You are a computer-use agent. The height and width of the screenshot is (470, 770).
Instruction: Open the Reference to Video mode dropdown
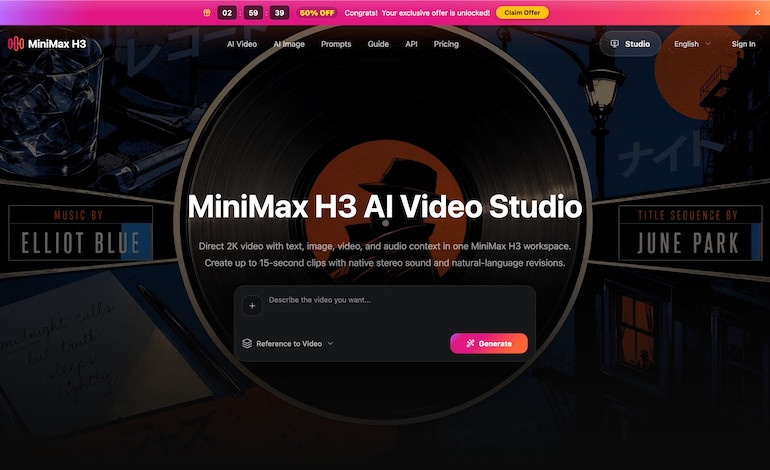288,343
